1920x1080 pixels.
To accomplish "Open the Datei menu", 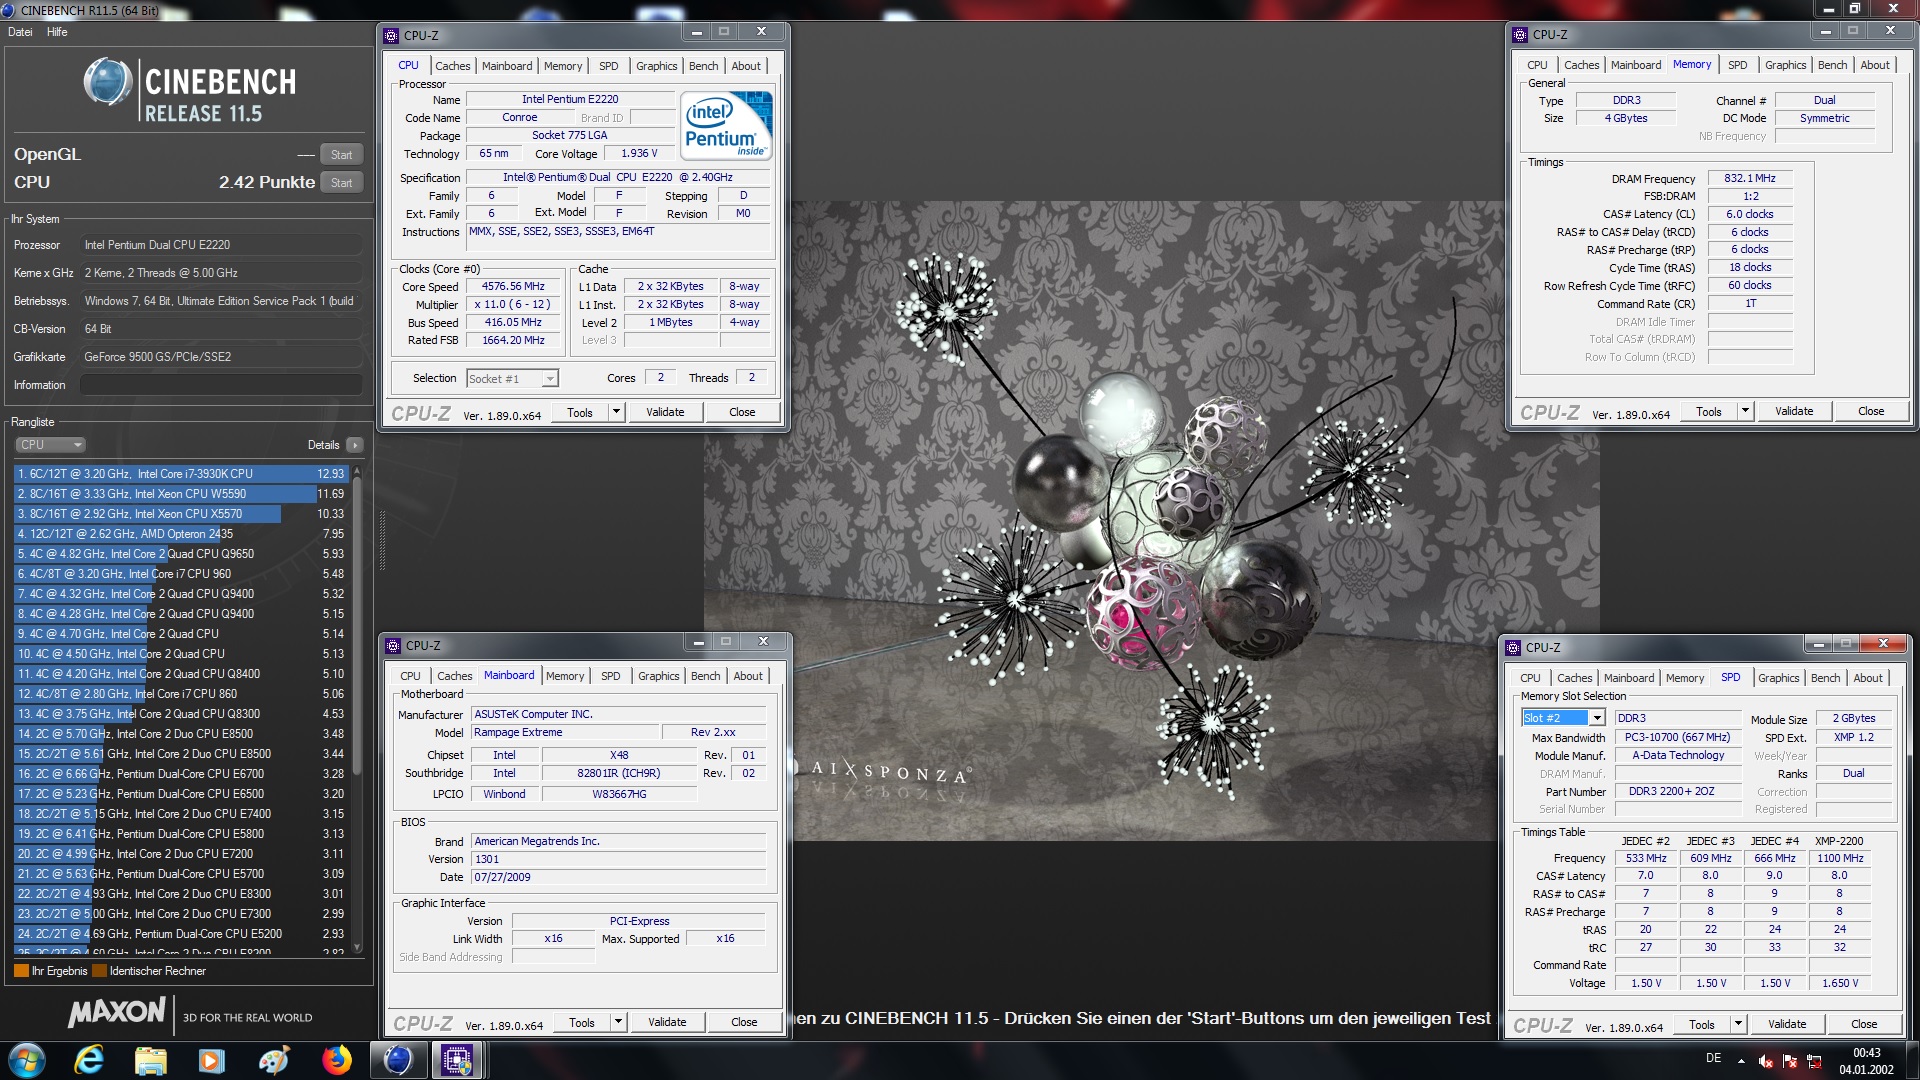I will [x=20, y=32].
